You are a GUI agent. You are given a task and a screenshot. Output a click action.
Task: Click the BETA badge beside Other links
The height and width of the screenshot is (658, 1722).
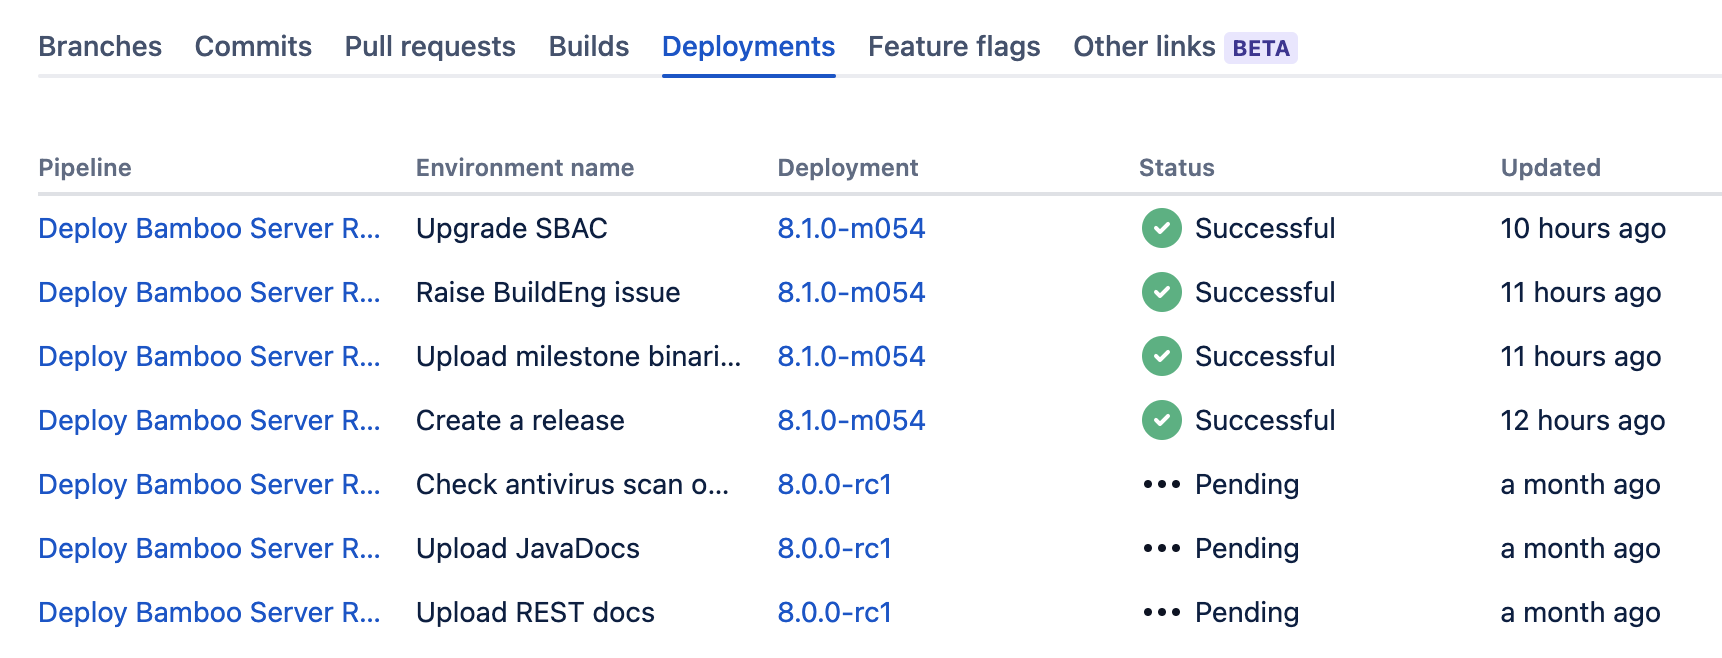tap(1261, 48)
